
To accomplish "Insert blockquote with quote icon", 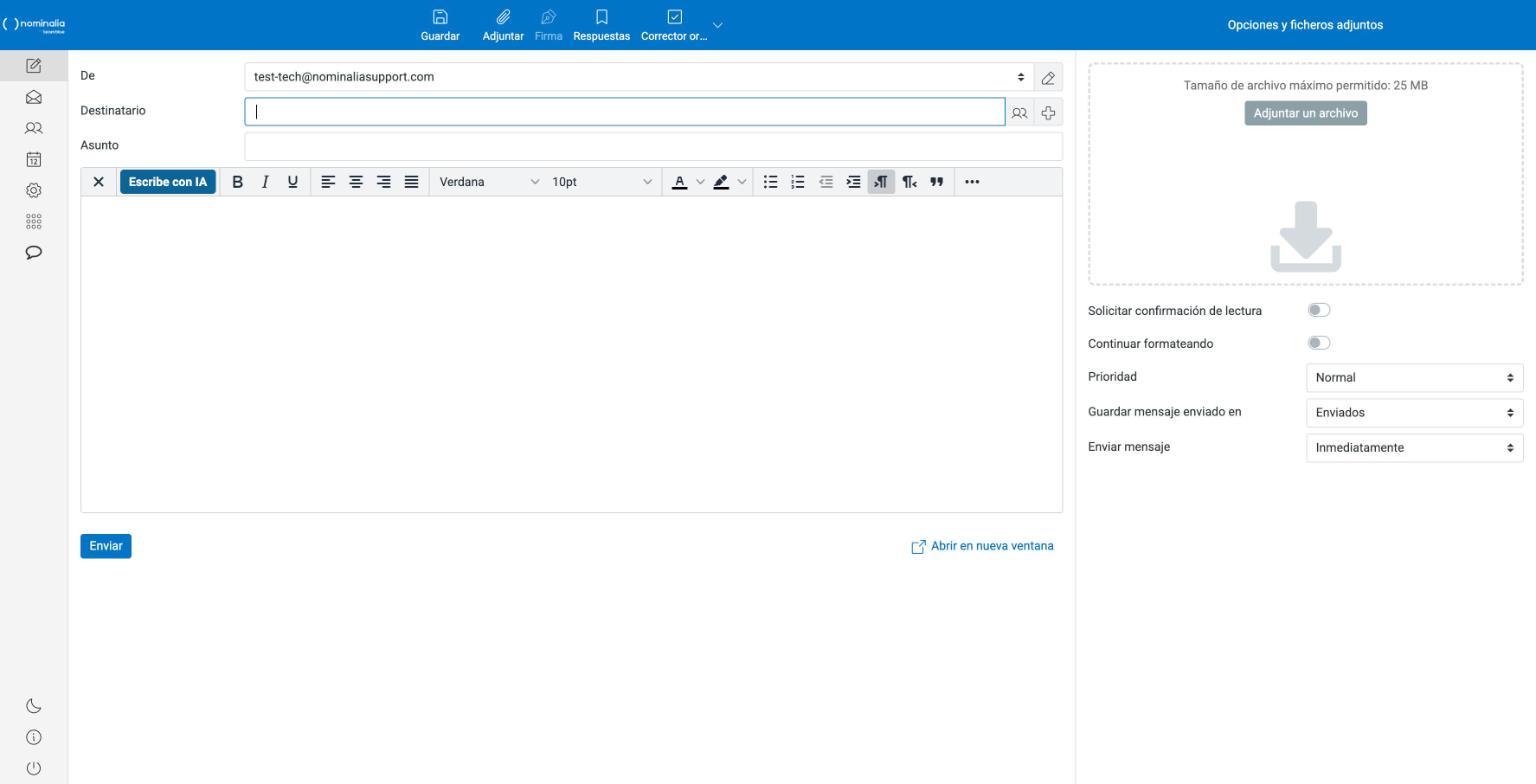I will coord(937,182).
